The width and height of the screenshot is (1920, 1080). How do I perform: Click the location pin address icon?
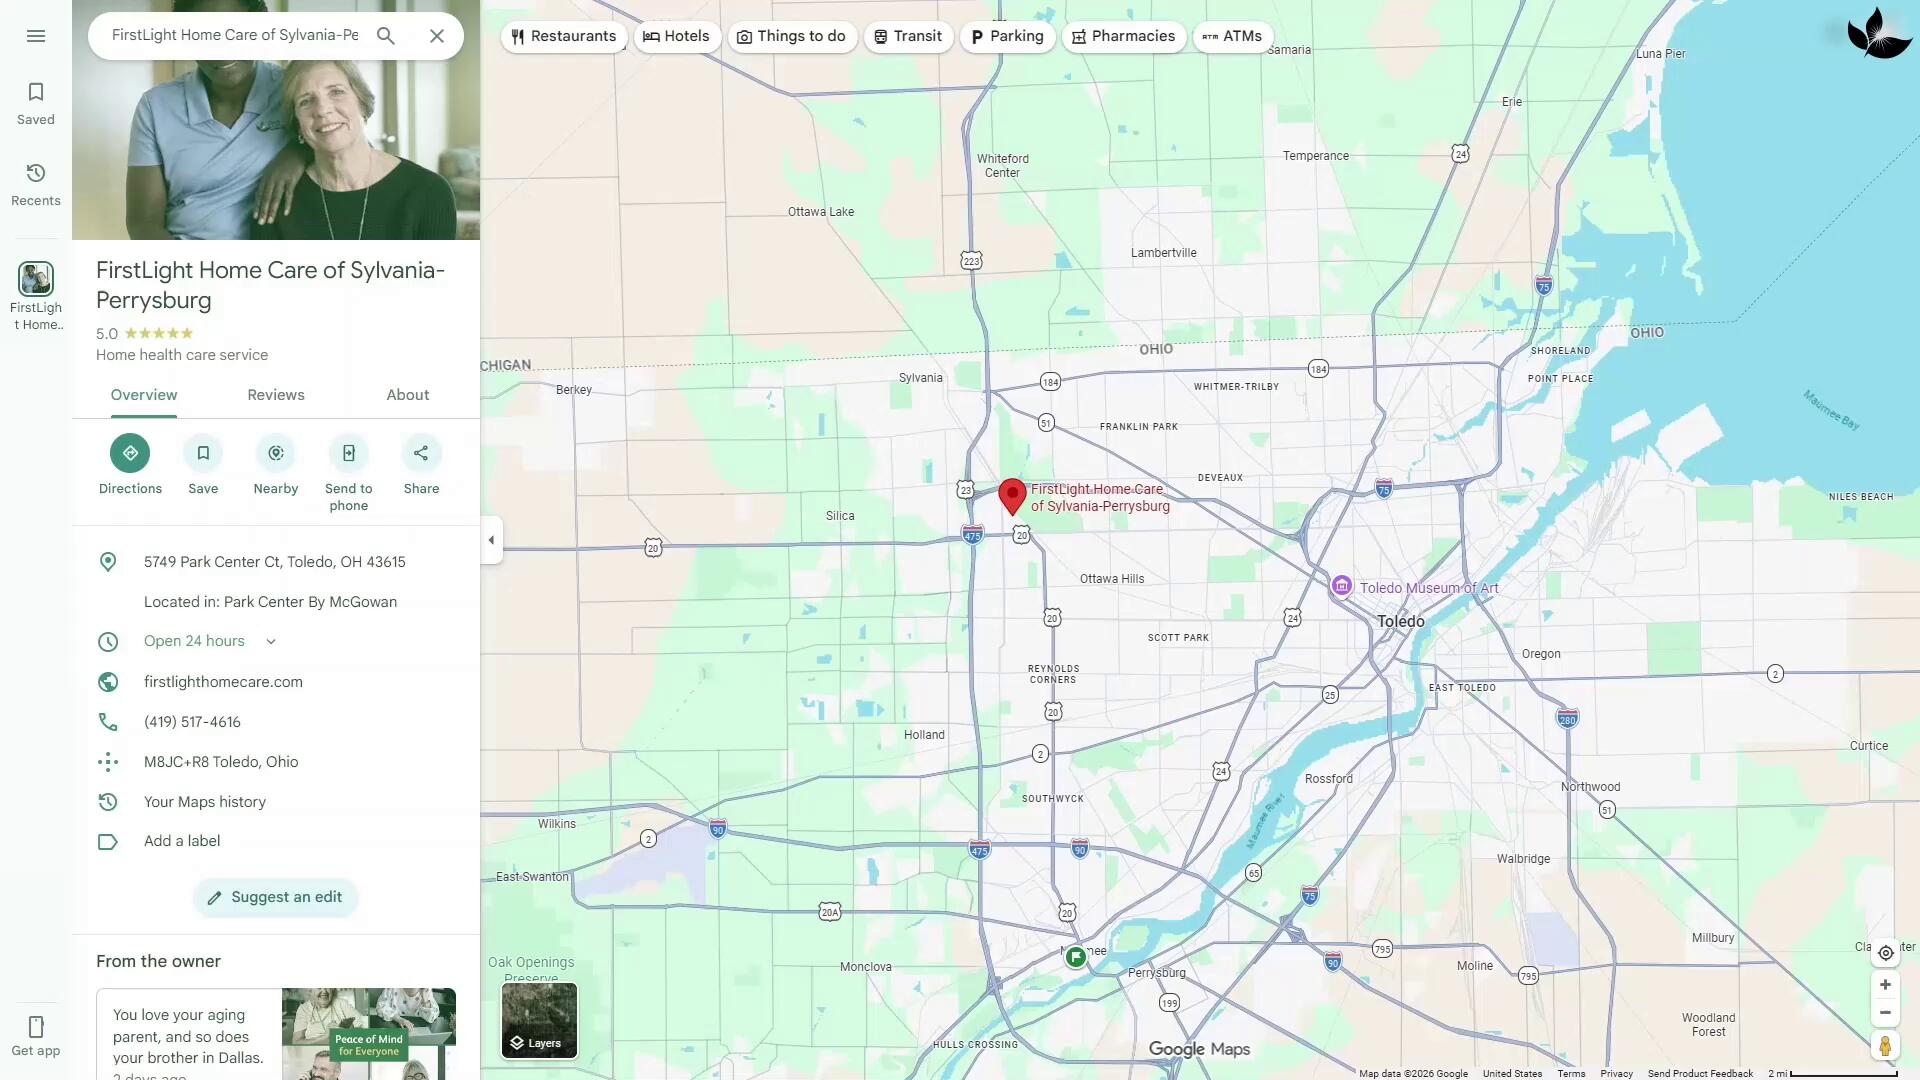click(108, 562)
